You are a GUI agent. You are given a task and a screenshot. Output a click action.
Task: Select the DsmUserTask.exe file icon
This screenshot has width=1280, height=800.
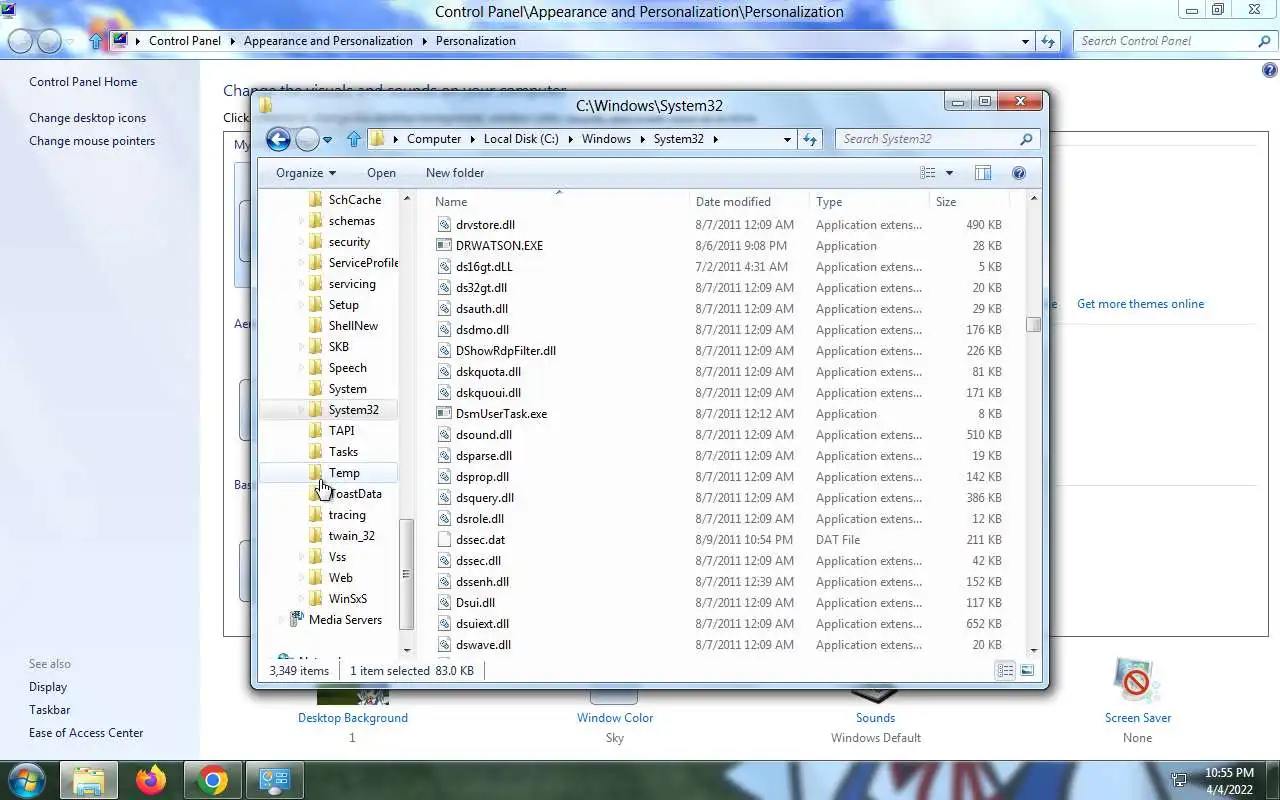point(445,413)
